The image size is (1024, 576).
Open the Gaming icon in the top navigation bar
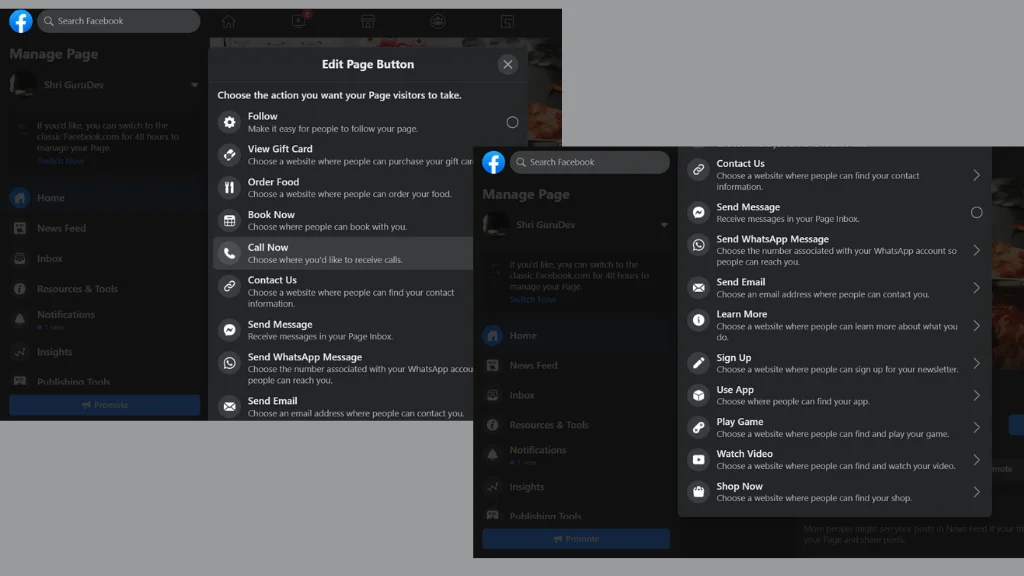coord(507,22)
